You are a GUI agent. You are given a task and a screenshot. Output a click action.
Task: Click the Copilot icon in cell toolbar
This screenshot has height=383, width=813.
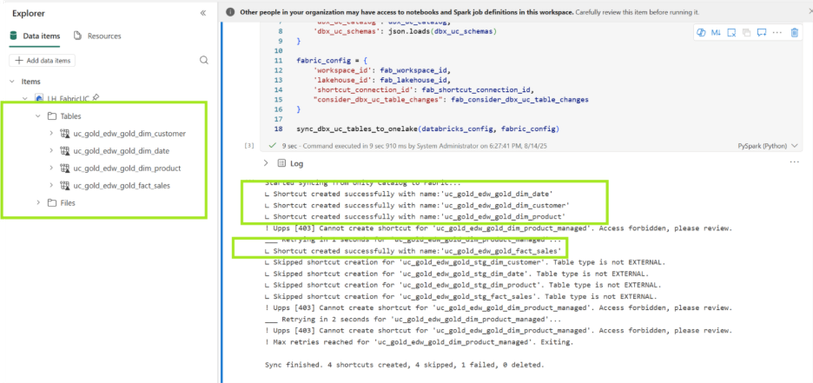(701, 33)
